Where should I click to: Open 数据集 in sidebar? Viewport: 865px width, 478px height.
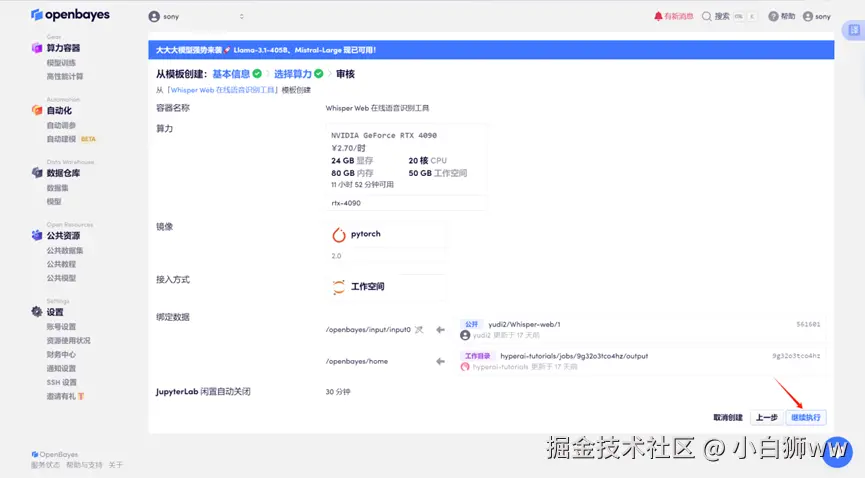click(x=57, y=188)
